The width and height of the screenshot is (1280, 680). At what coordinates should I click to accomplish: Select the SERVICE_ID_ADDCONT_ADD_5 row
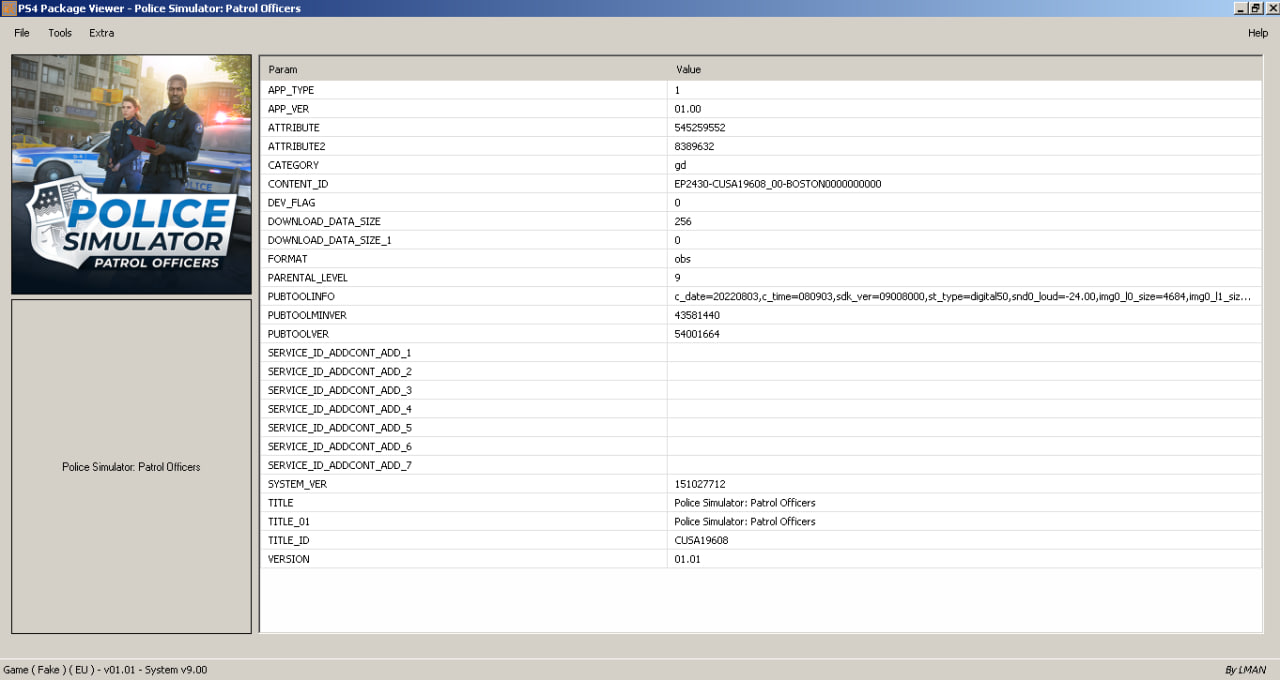coord(761,428)
